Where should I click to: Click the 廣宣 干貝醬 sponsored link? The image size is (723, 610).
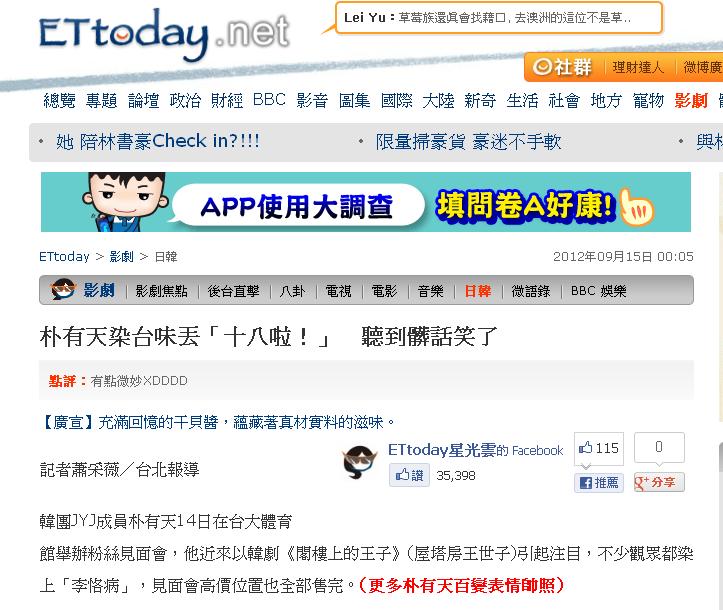218,422
